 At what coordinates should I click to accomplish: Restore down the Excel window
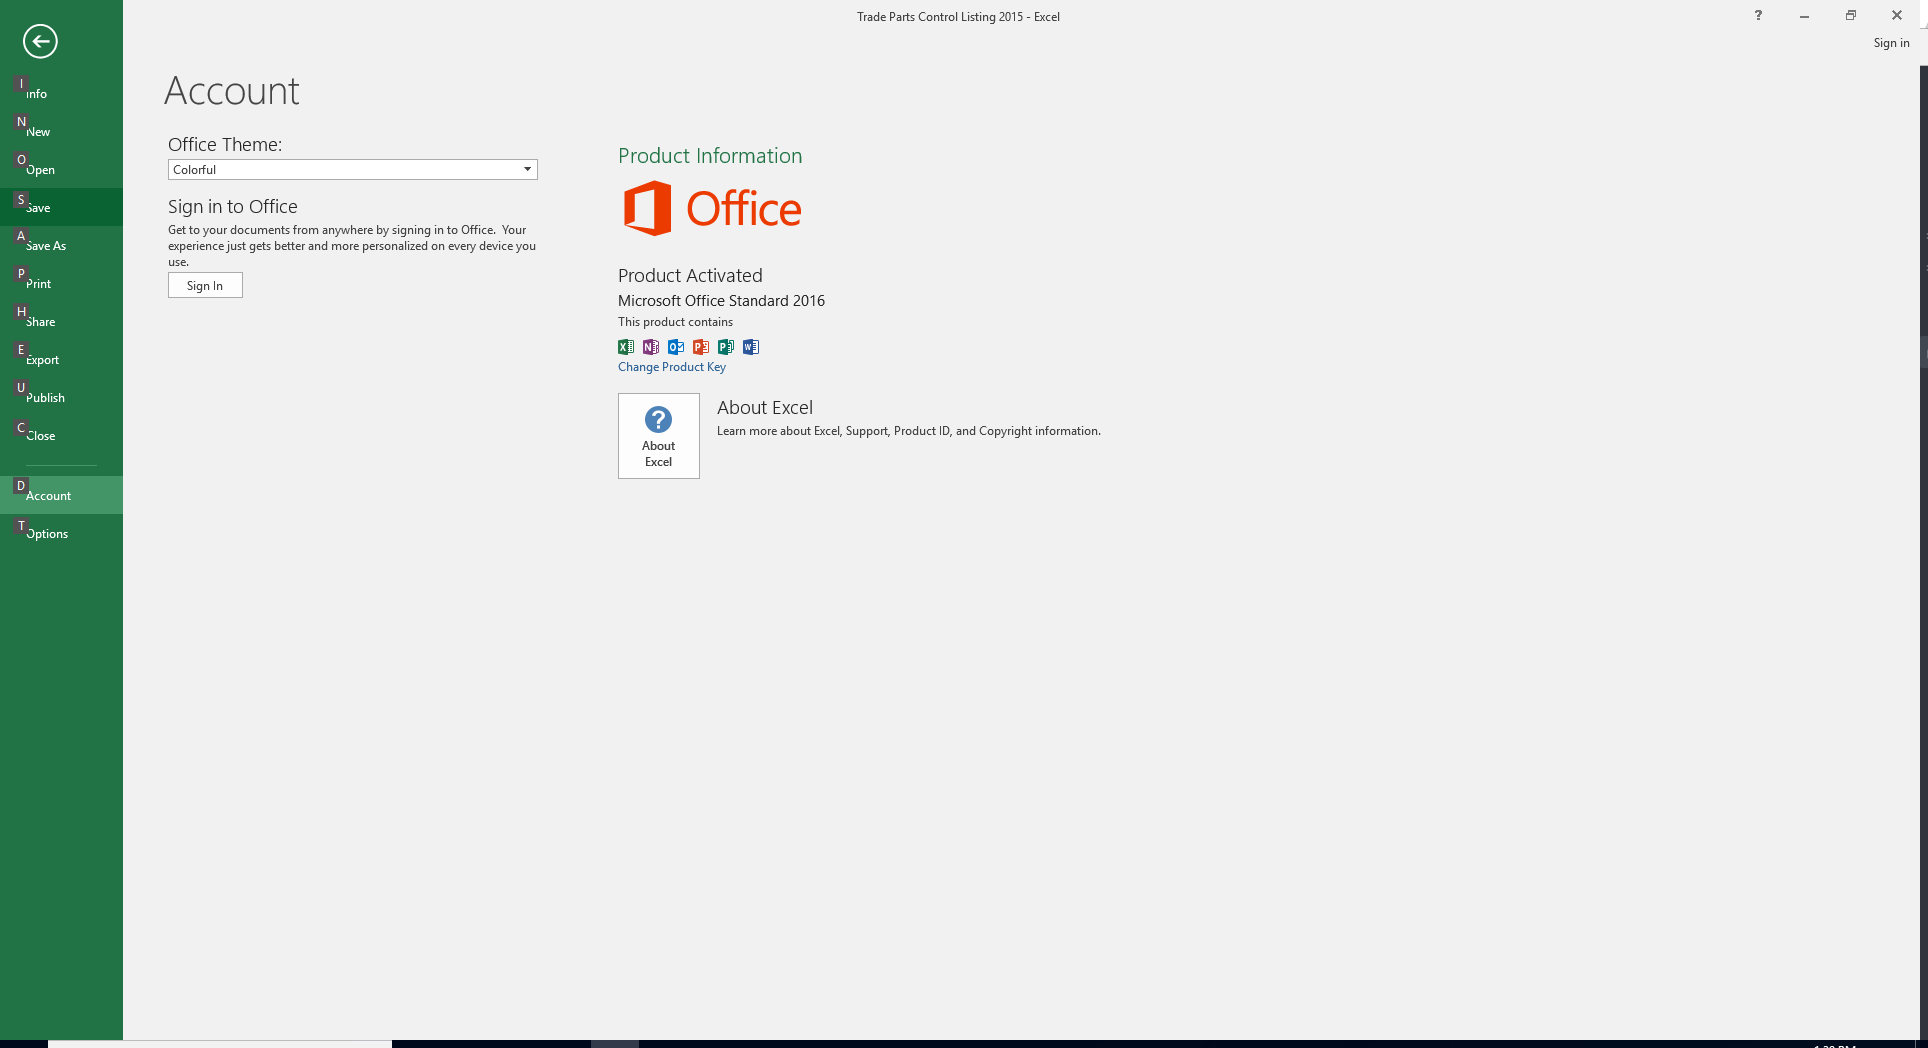tap(1850, 15)
